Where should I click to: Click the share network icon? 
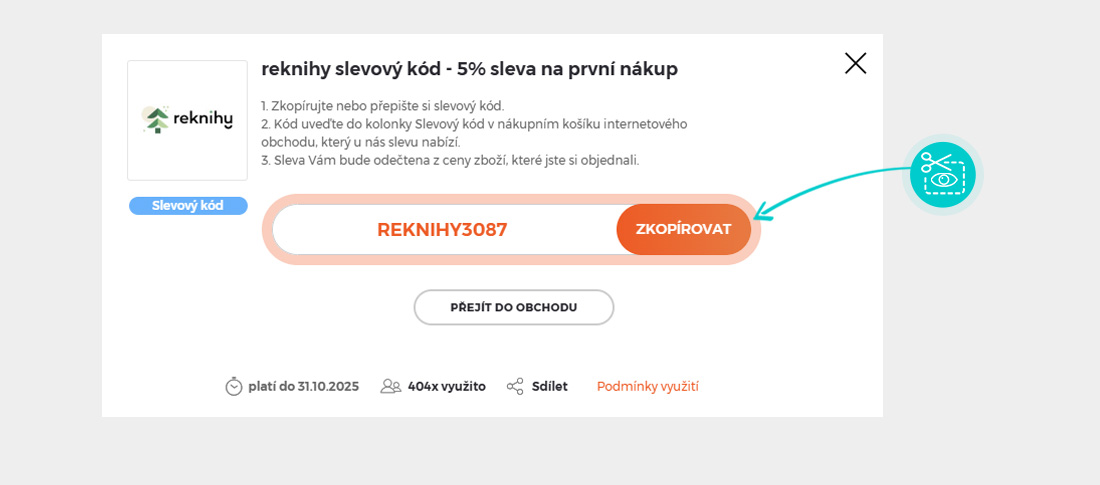tap(515, 386)
